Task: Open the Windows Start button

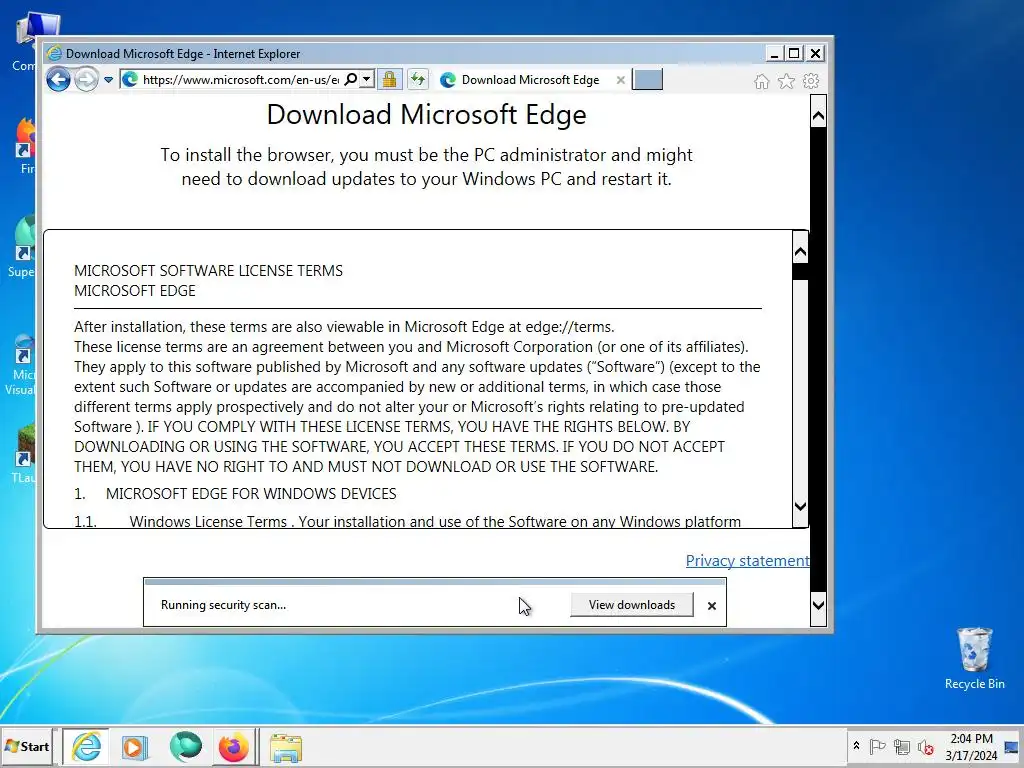Action: coord(27,746)
